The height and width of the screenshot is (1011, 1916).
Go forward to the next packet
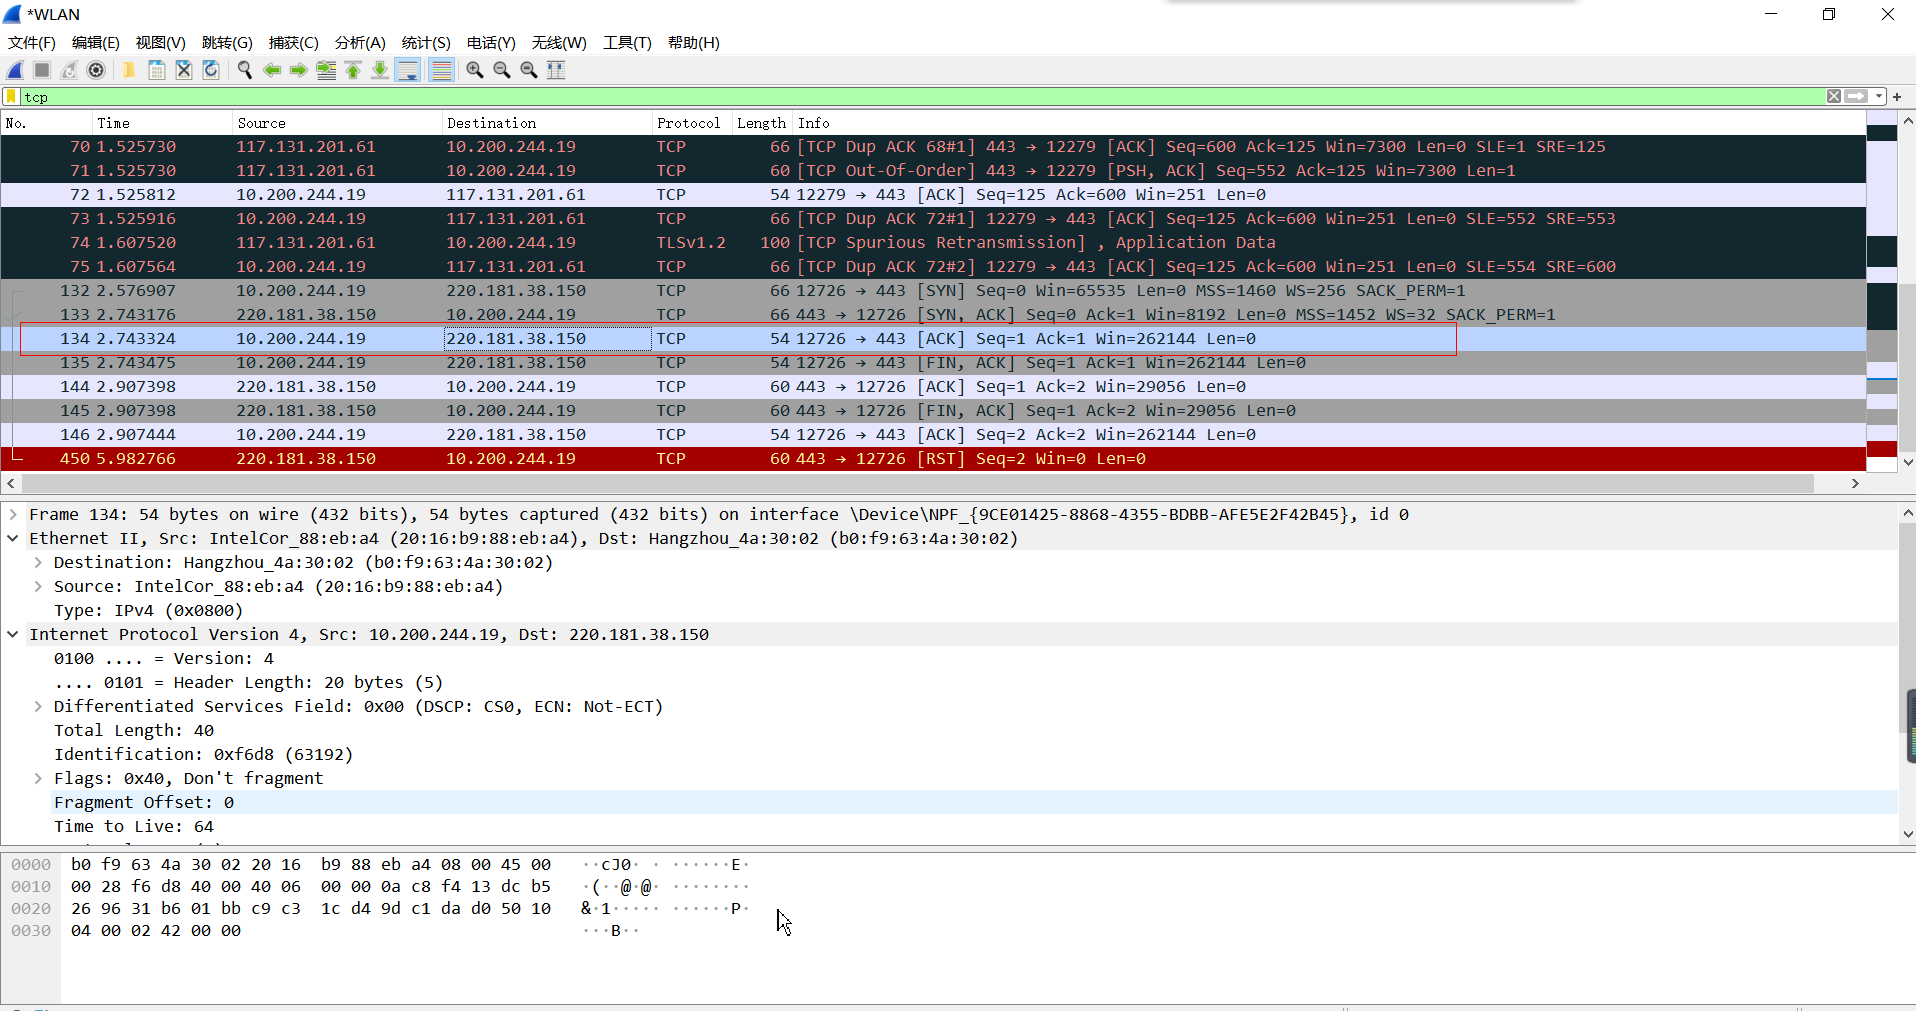pos(298,70)
